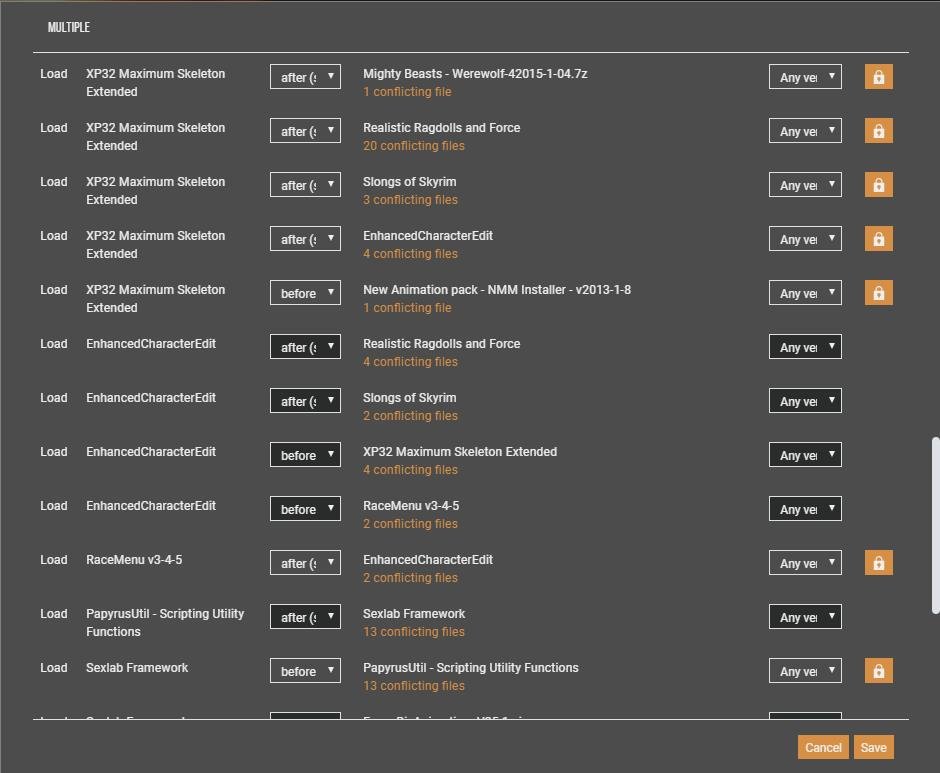
Task: View 2 conflicting files for RaceMenu after EnhancedCharacterEdit
Action: [410, 578]
